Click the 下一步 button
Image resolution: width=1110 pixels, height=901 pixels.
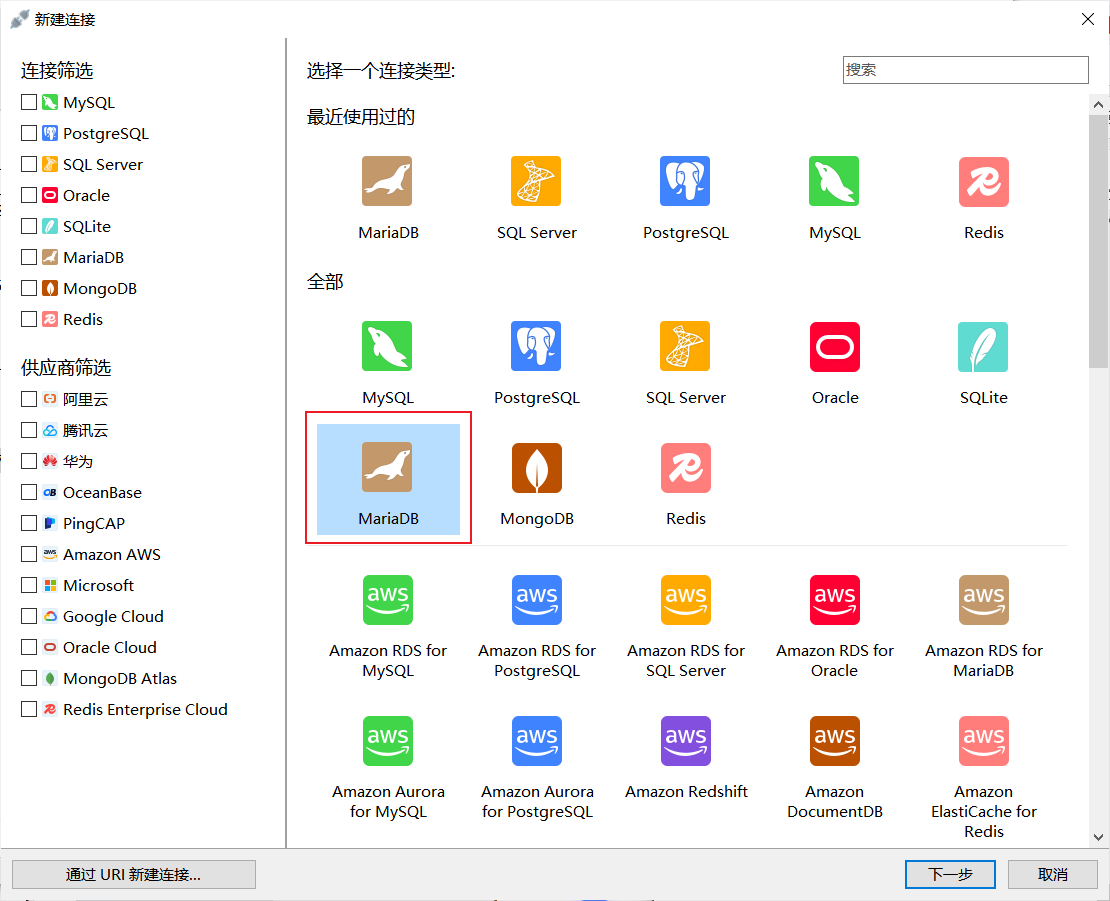click(949, 874)
